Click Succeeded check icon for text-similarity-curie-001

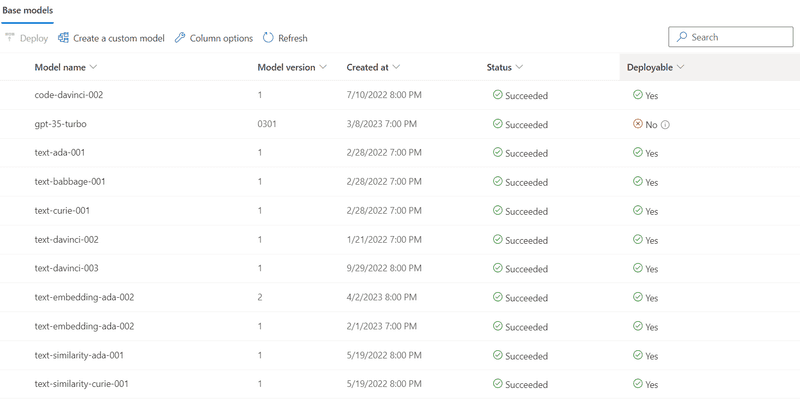[x=497, y=384]
